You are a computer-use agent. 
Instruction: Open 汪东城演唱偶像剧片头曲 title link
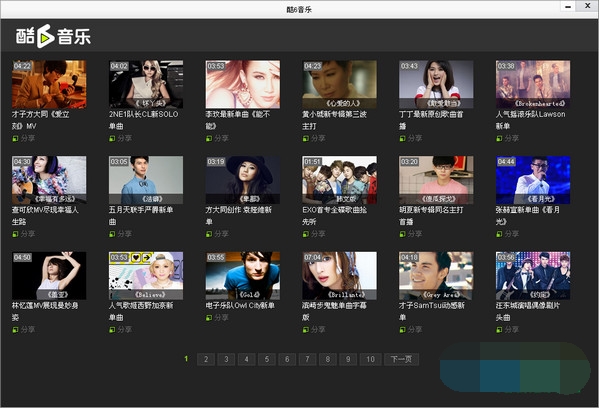(528, 311)
